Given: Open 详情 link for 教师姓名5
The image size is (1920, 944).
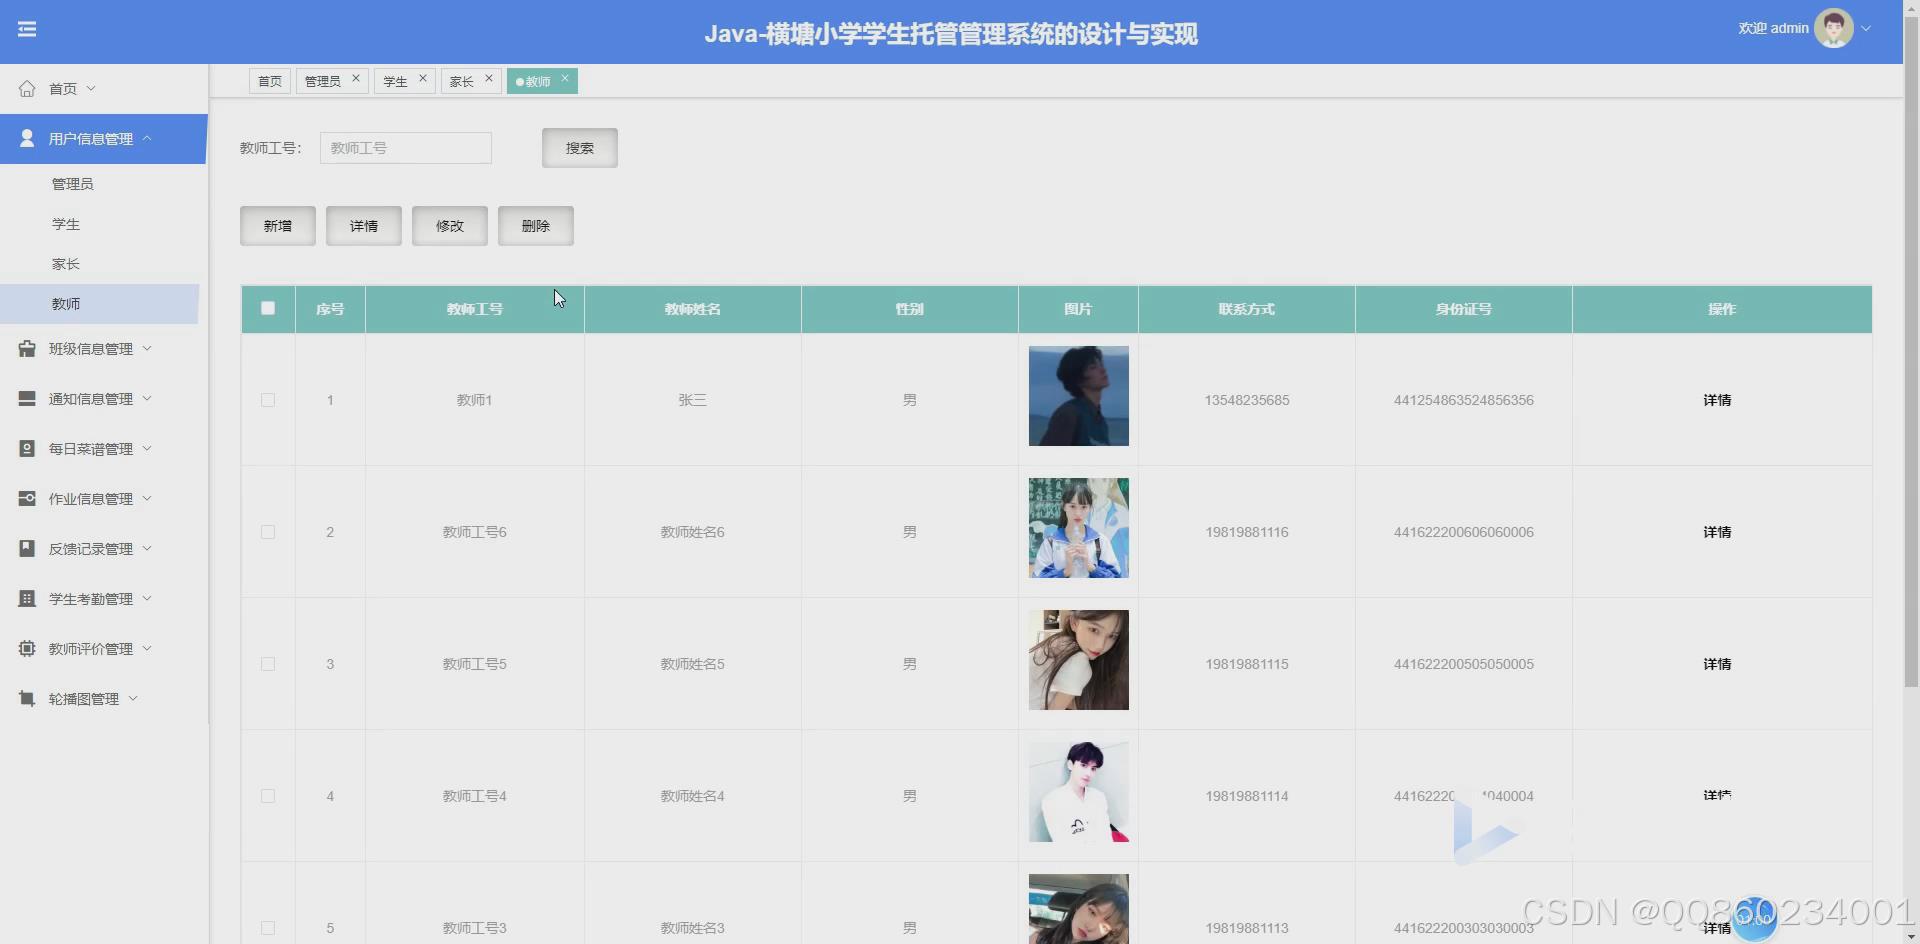Looking at the screenshot, I should (1717, 664).
